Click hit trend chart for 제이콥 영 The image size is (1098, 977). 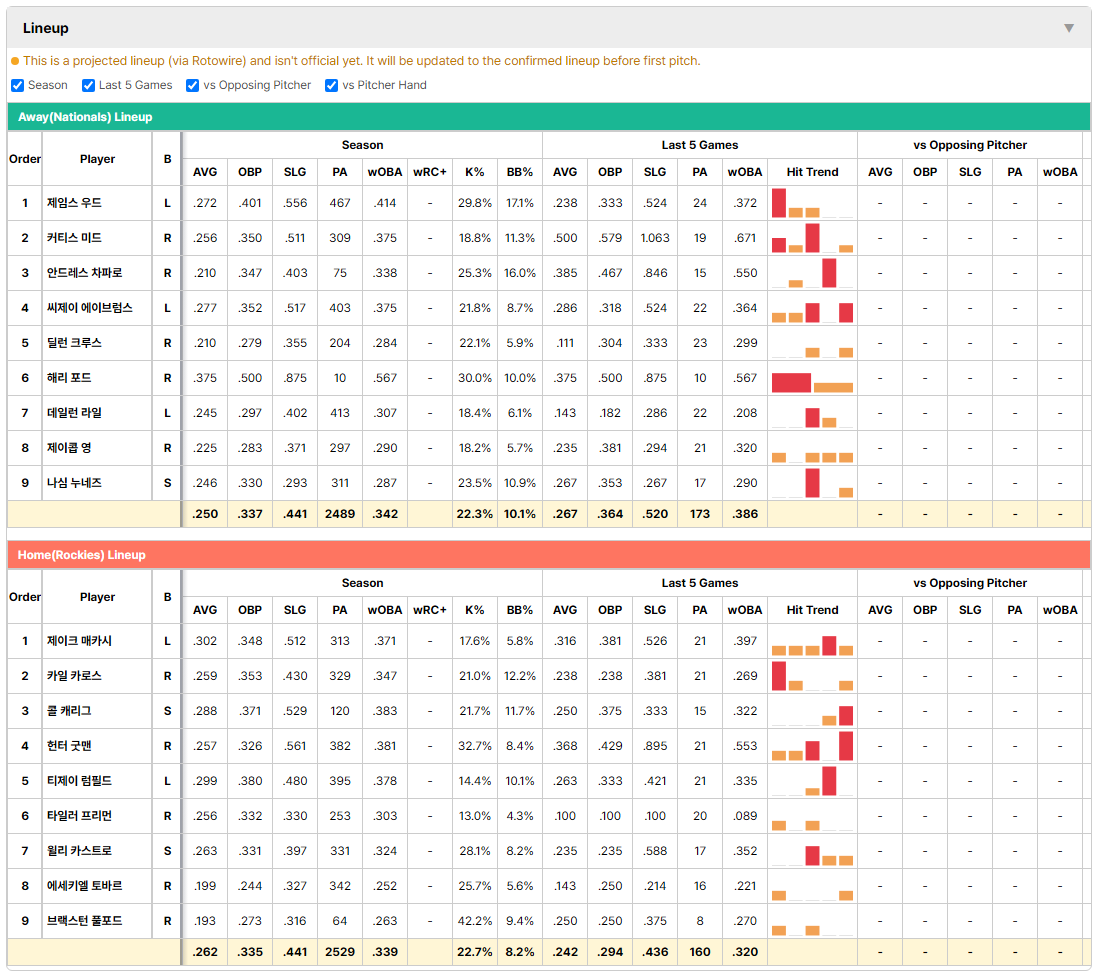(x=812, y=448)
